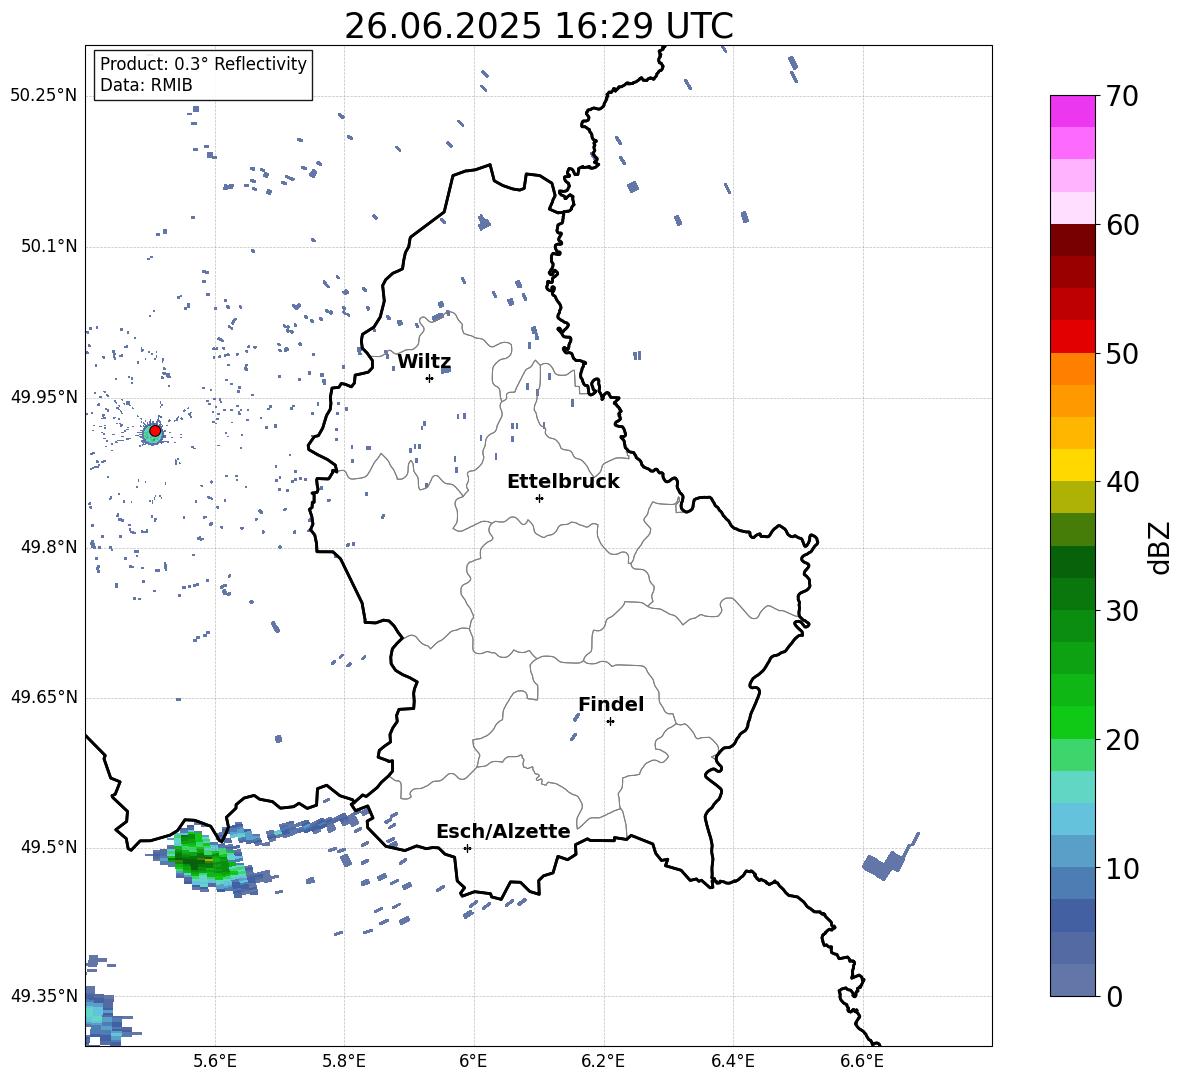Click the magenta top colorbar segment
1184x1081 pixels.
1073,111
